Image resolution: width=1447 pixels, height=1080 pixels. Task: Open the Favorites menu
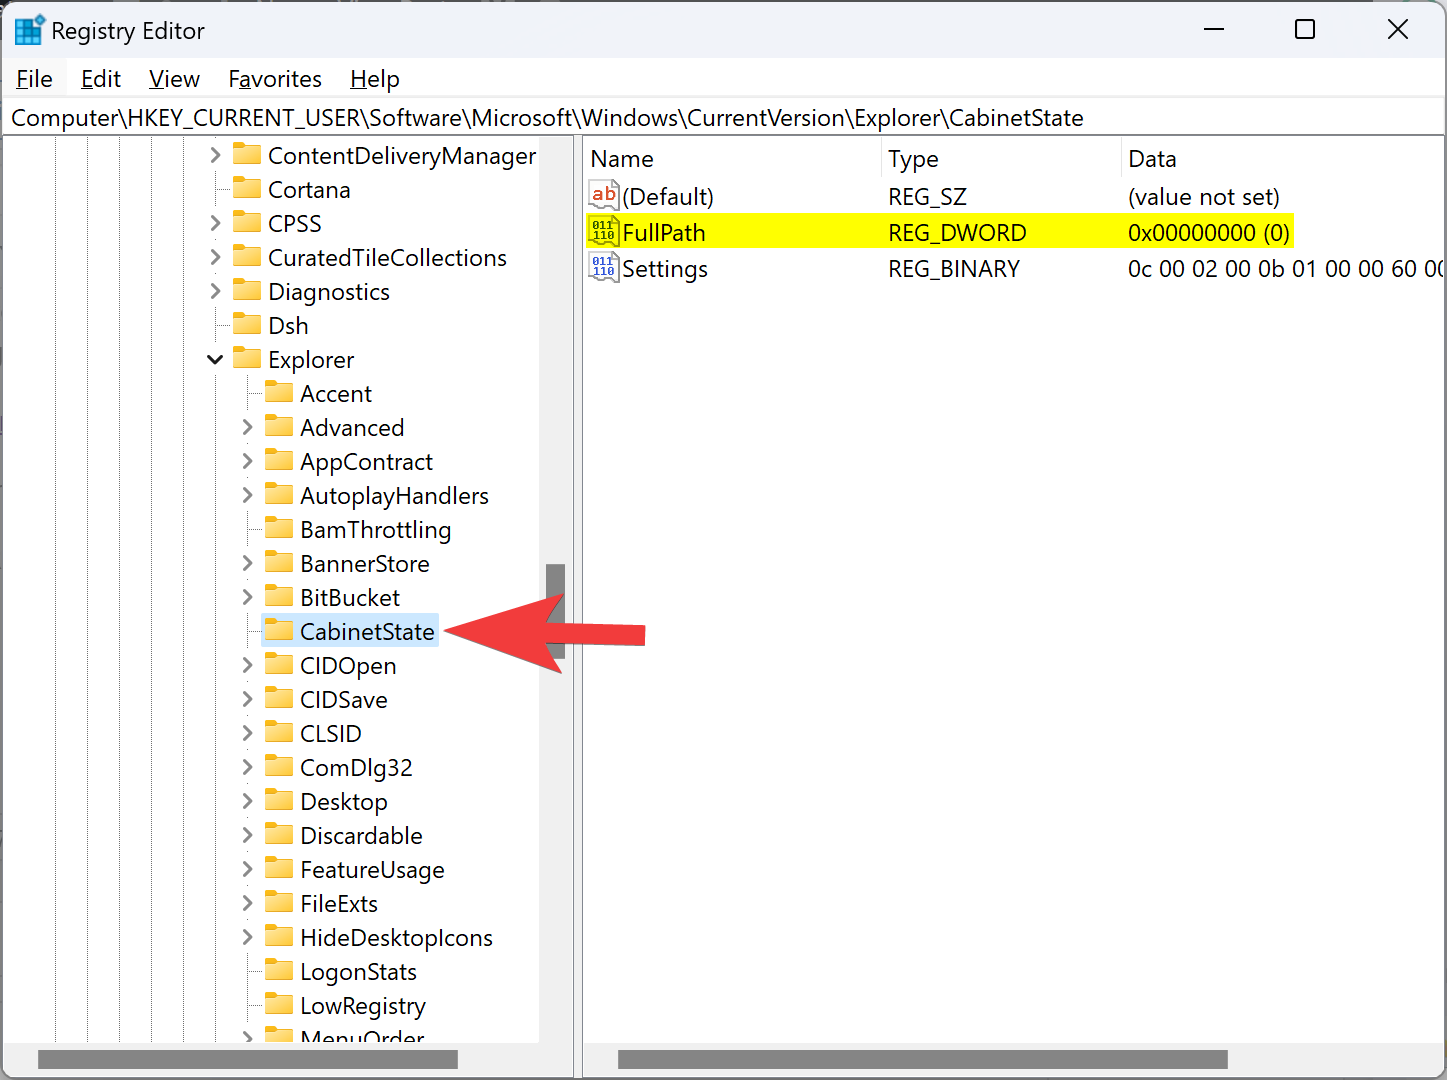coord(275,79)
